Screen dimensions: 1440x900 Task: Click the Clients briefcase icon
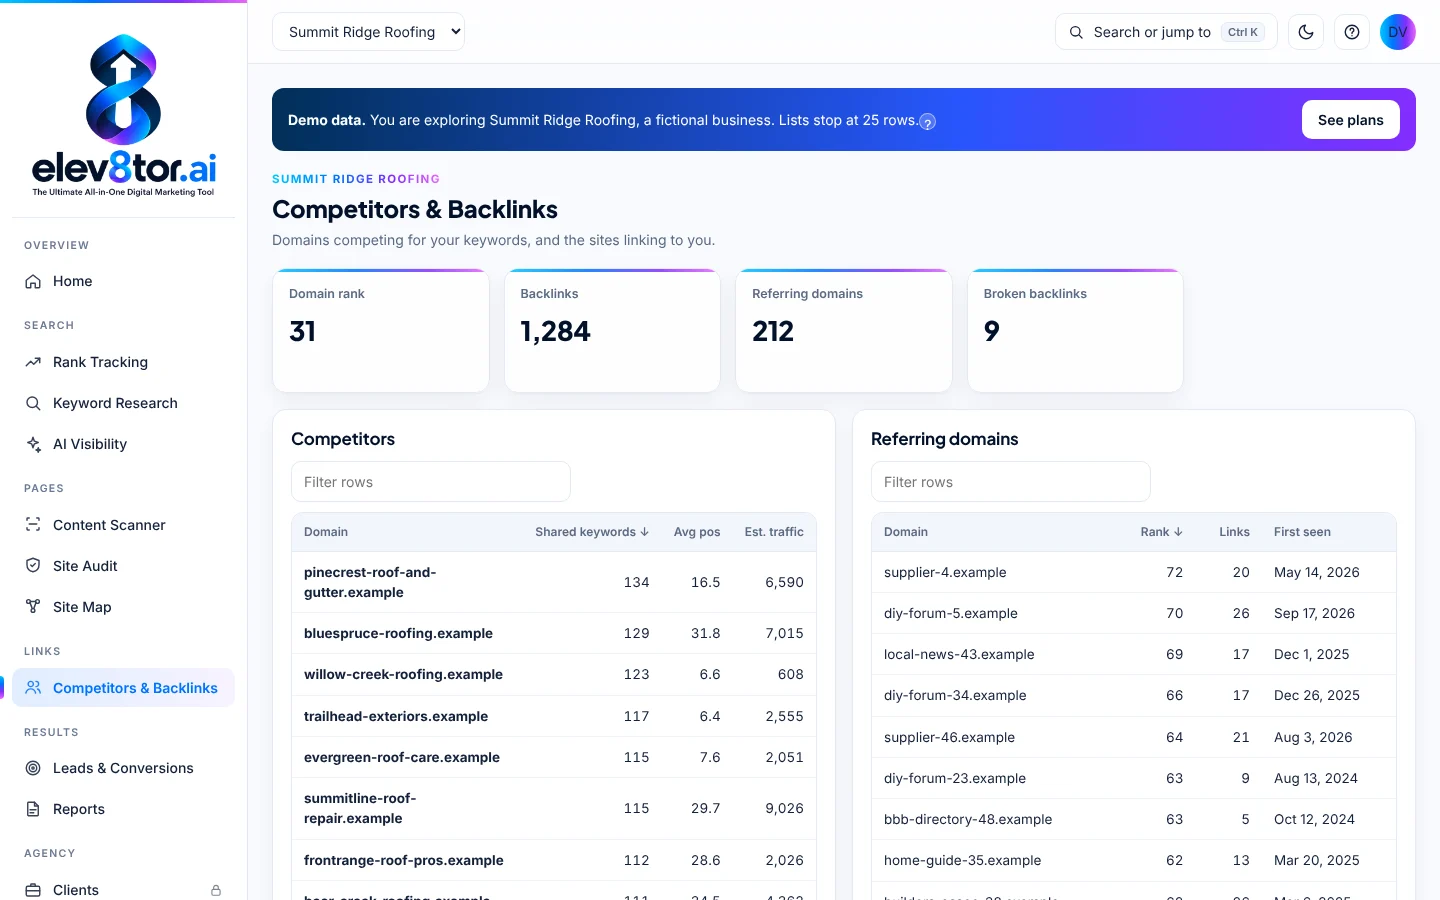click(x=33, y=890)
